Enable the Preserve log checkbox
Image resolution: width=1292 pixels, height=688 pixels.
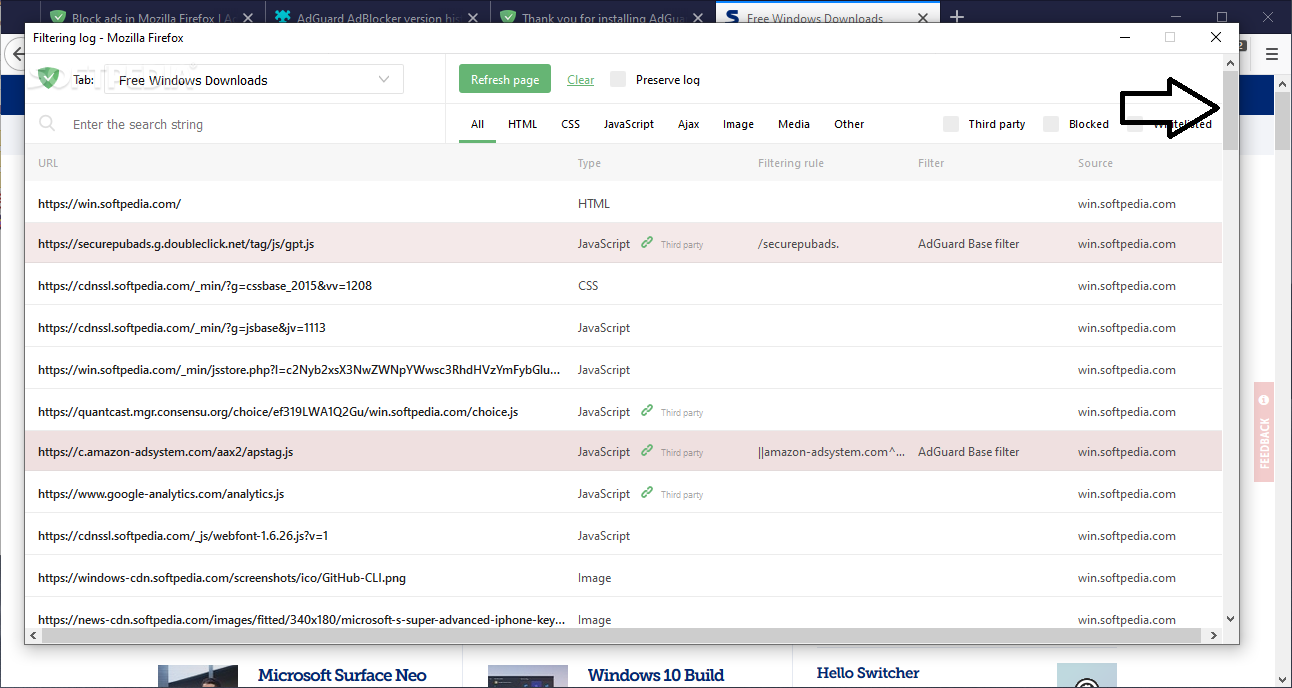click(618, 79)
